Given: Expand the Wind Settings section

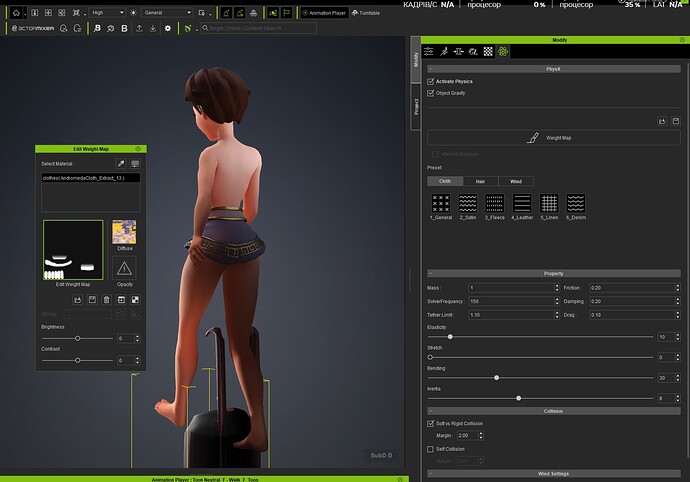Looking at the screenshot, I should click(x=554, y=474).
